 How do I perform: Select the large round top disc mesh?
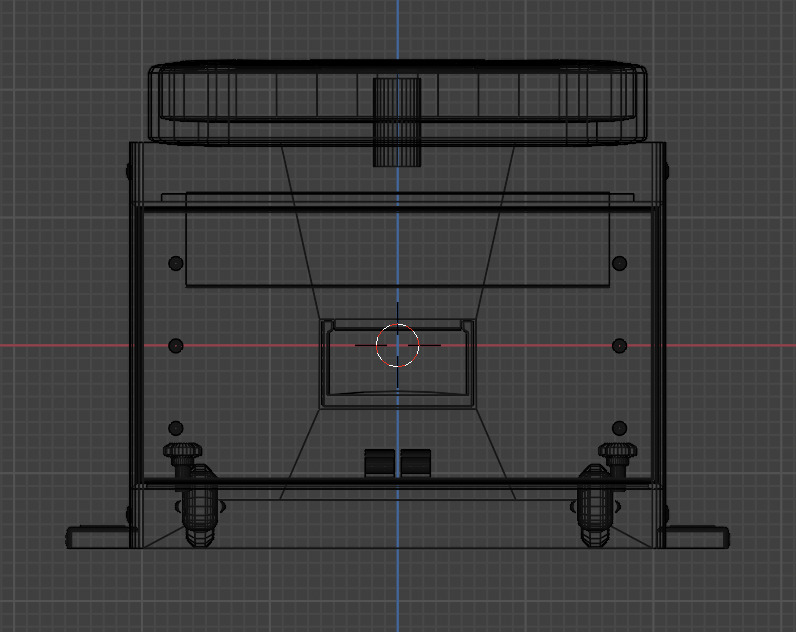click(x=397, y=103)
